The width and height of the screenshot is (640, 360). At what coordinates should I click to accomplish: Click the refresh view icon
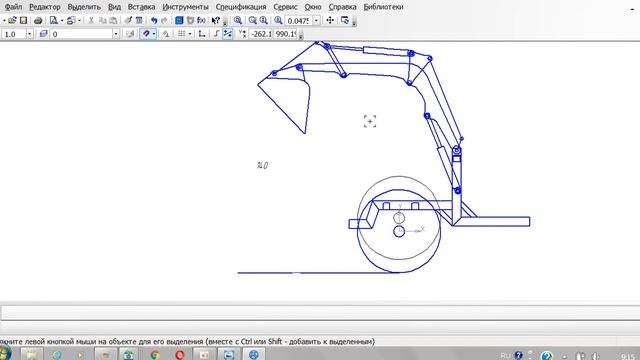tap(345, 20)
